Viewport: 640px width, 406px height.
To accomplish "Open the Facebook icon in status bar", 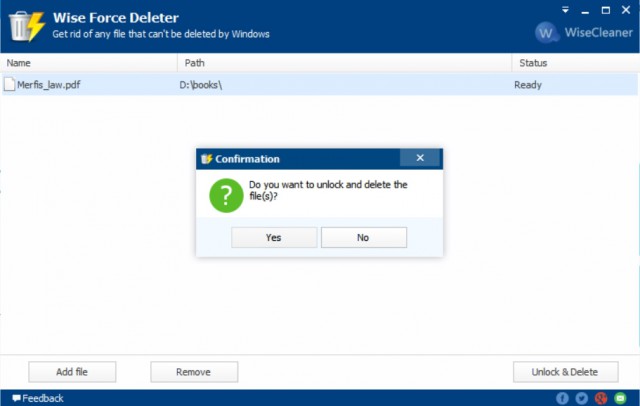I will (x=562, y=398).
